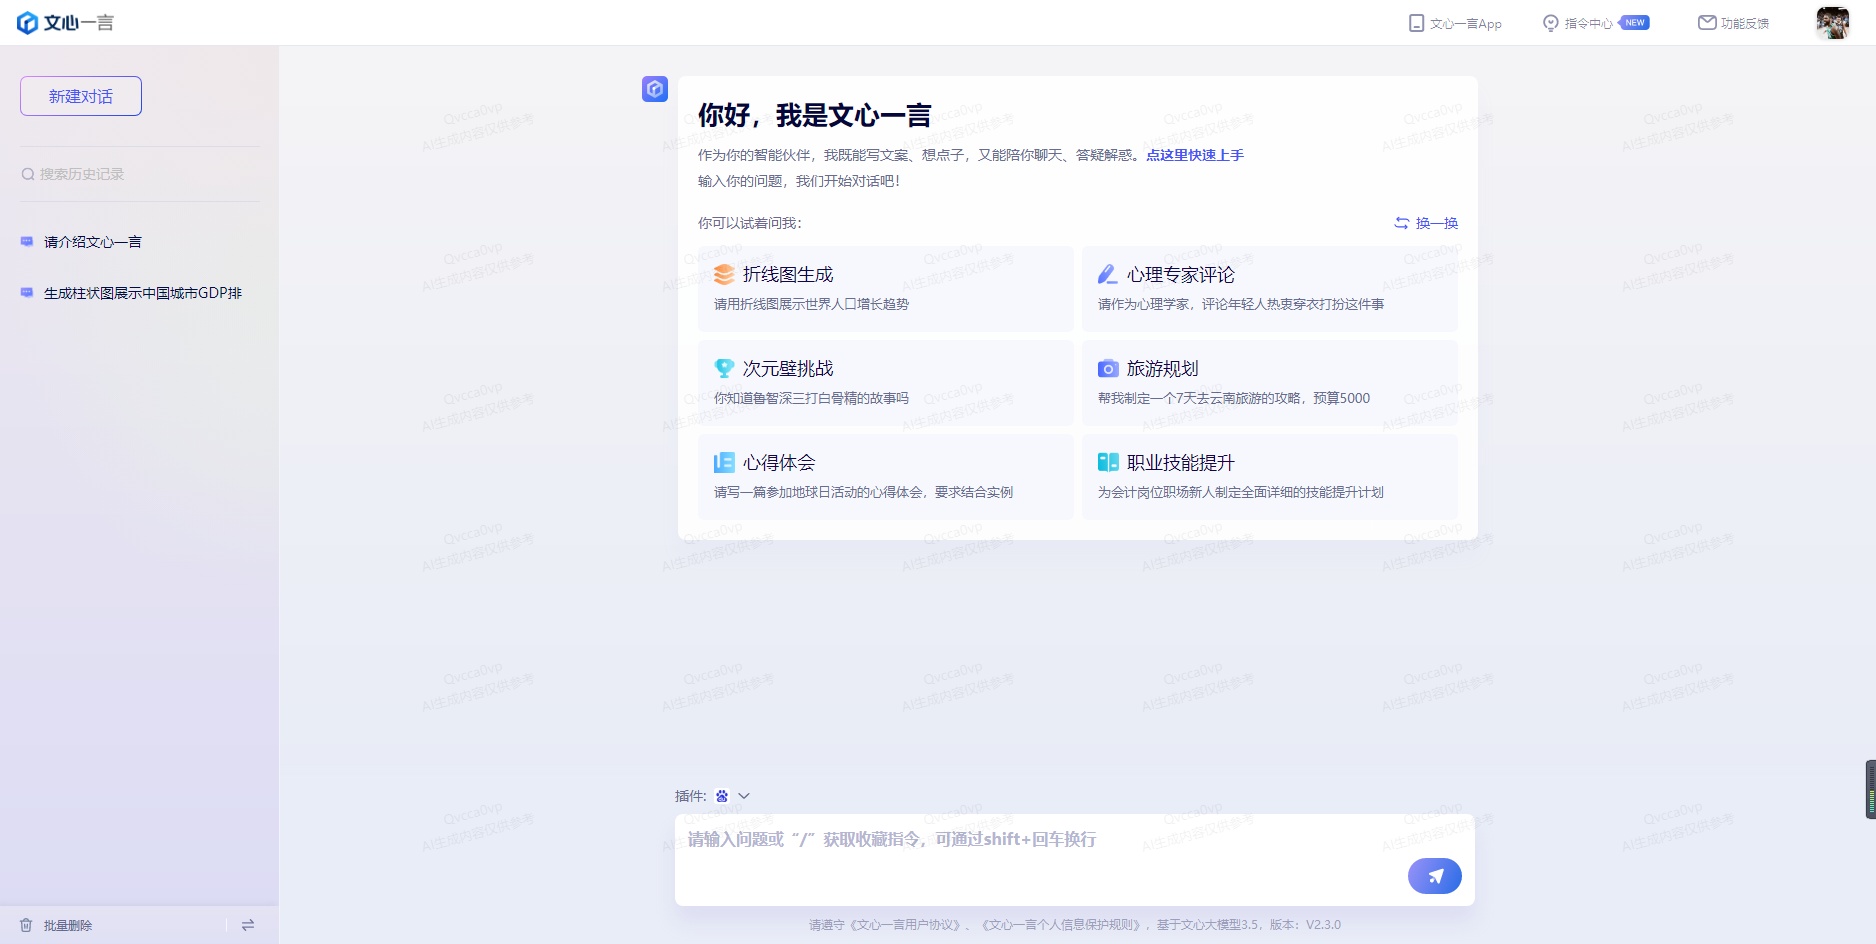Open the 生成柱状图展示中国城市GDP排 conversation

tap(142, 293)
